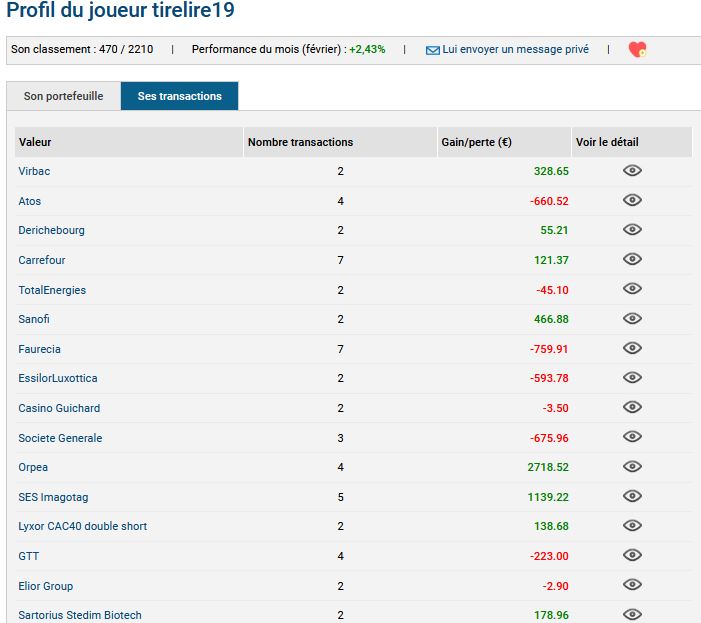Click the Casino Guichard link
This screenshot has width=701, height=623.
click(x=59, y=408)
